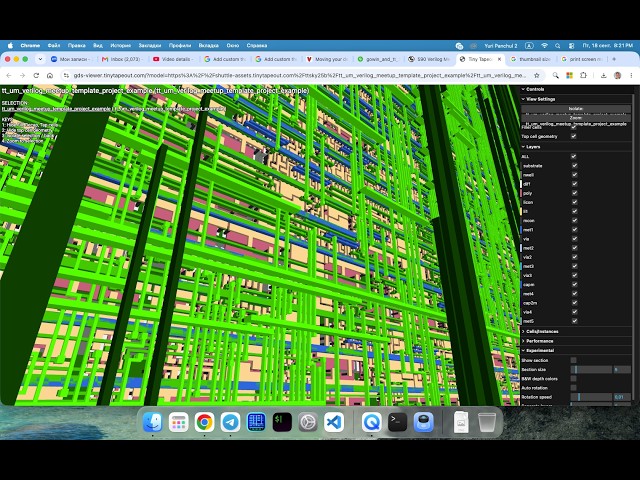Open System Settings from the dock
Image resolution: width=640 pixels, height=480 pixels.
pyautogui.click(x=308, y=422)
